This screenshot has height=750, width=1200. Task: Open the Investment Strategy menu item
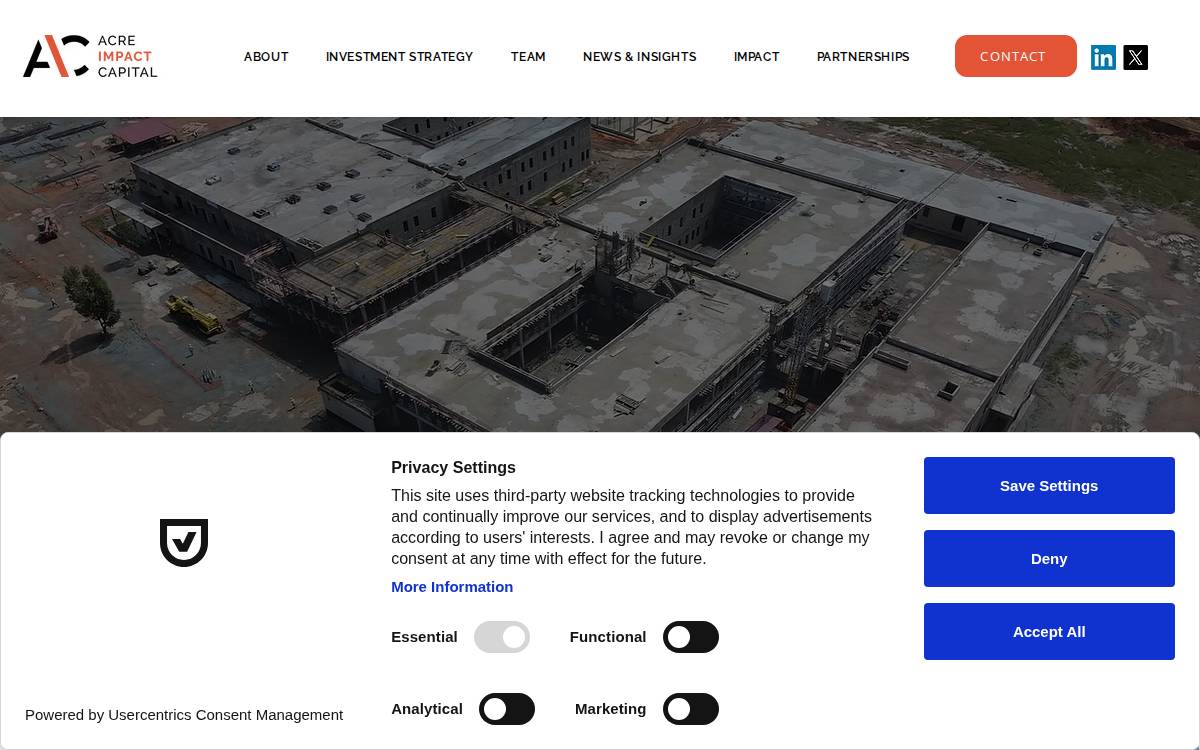pyautogui.click(x=399, y=57)
